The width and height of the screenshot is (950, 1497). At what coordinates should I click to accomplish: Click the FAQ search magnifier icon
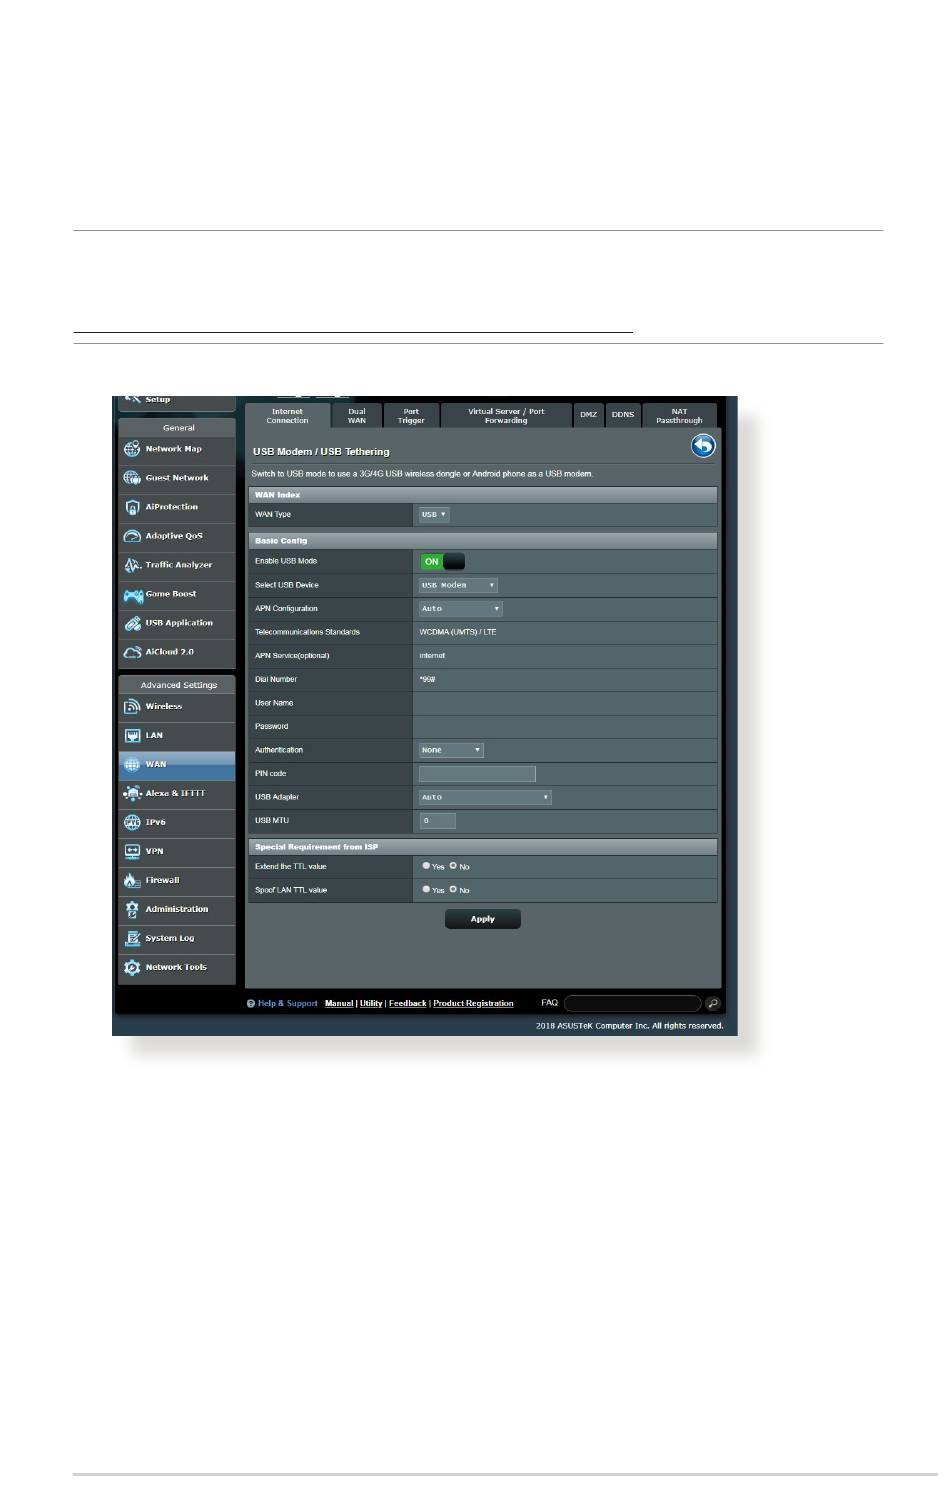[x=713, y=1003]
